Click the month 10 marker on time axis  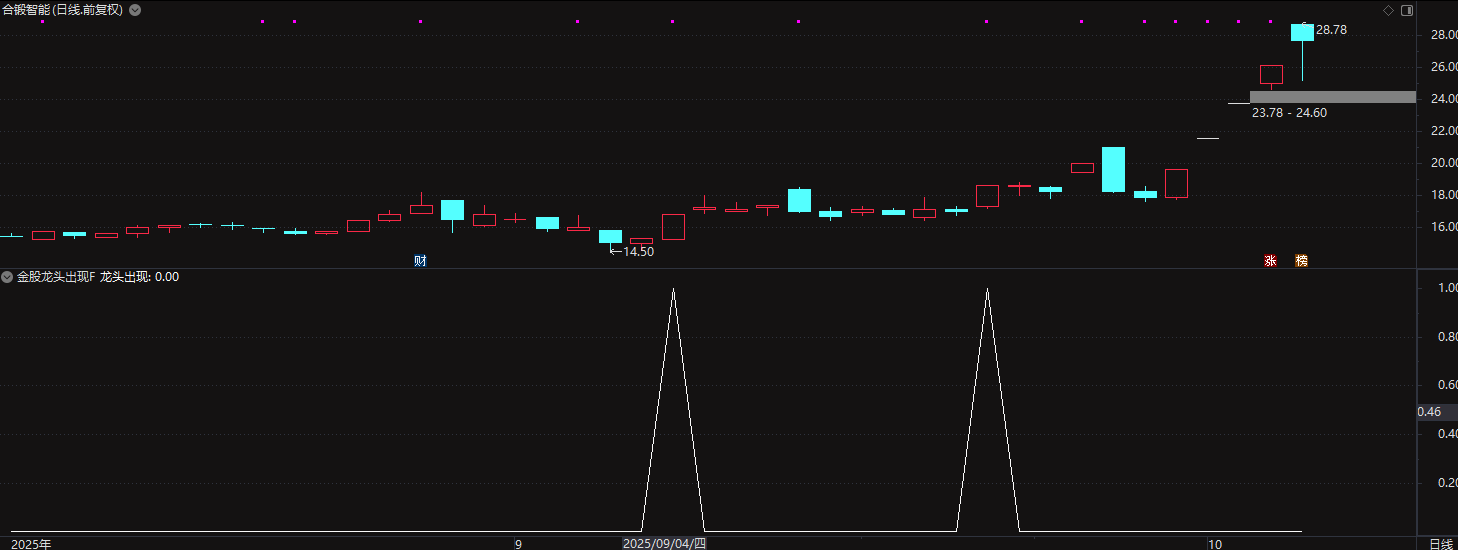coord(1215,544)
